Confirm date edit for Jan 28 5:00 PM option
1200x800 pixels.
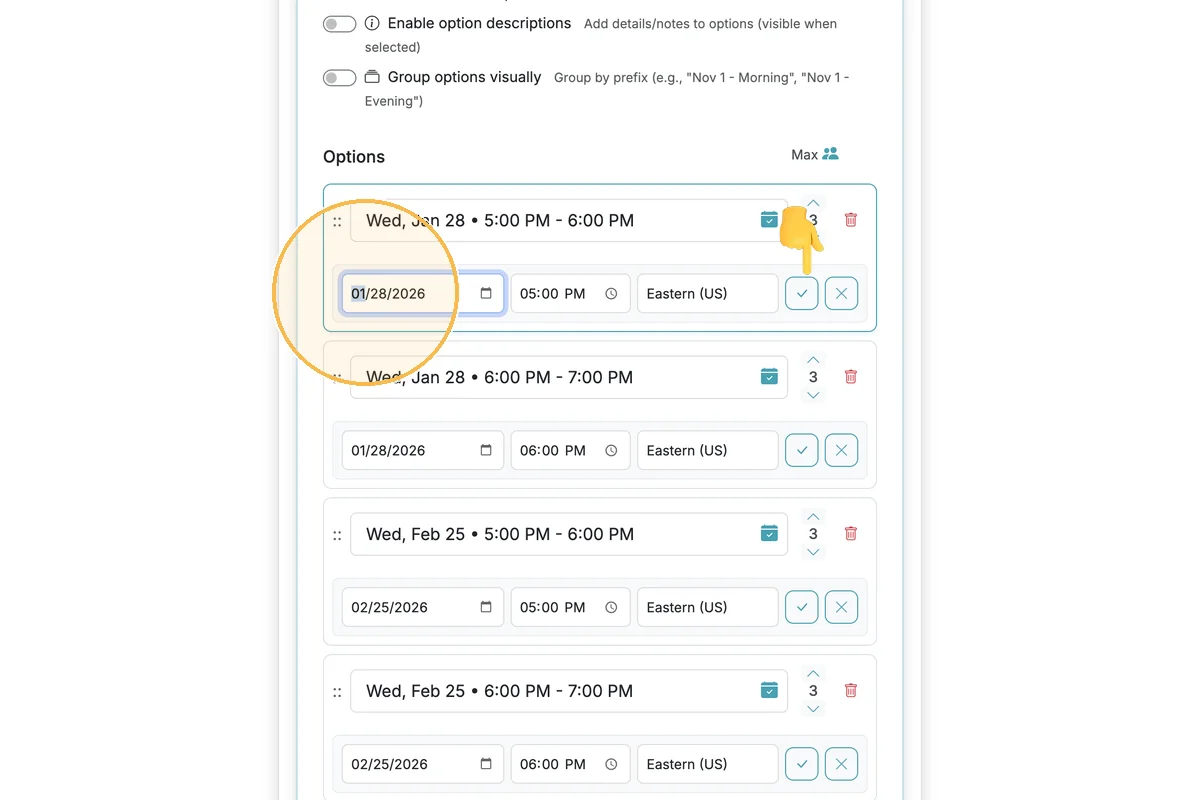[x=802, y=294]
